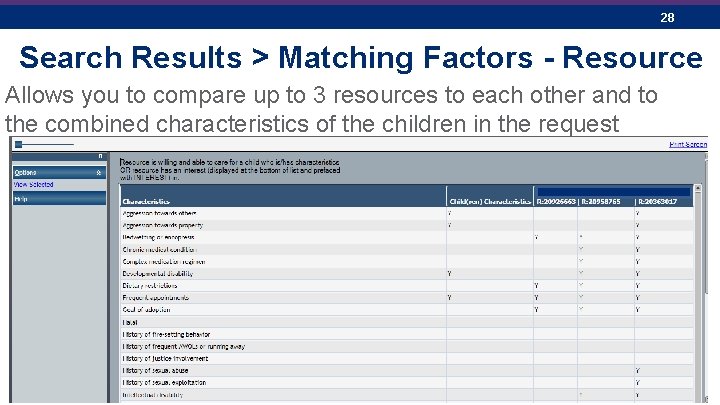Select the History of fire-setting behavior row

(x=407, y=334)
